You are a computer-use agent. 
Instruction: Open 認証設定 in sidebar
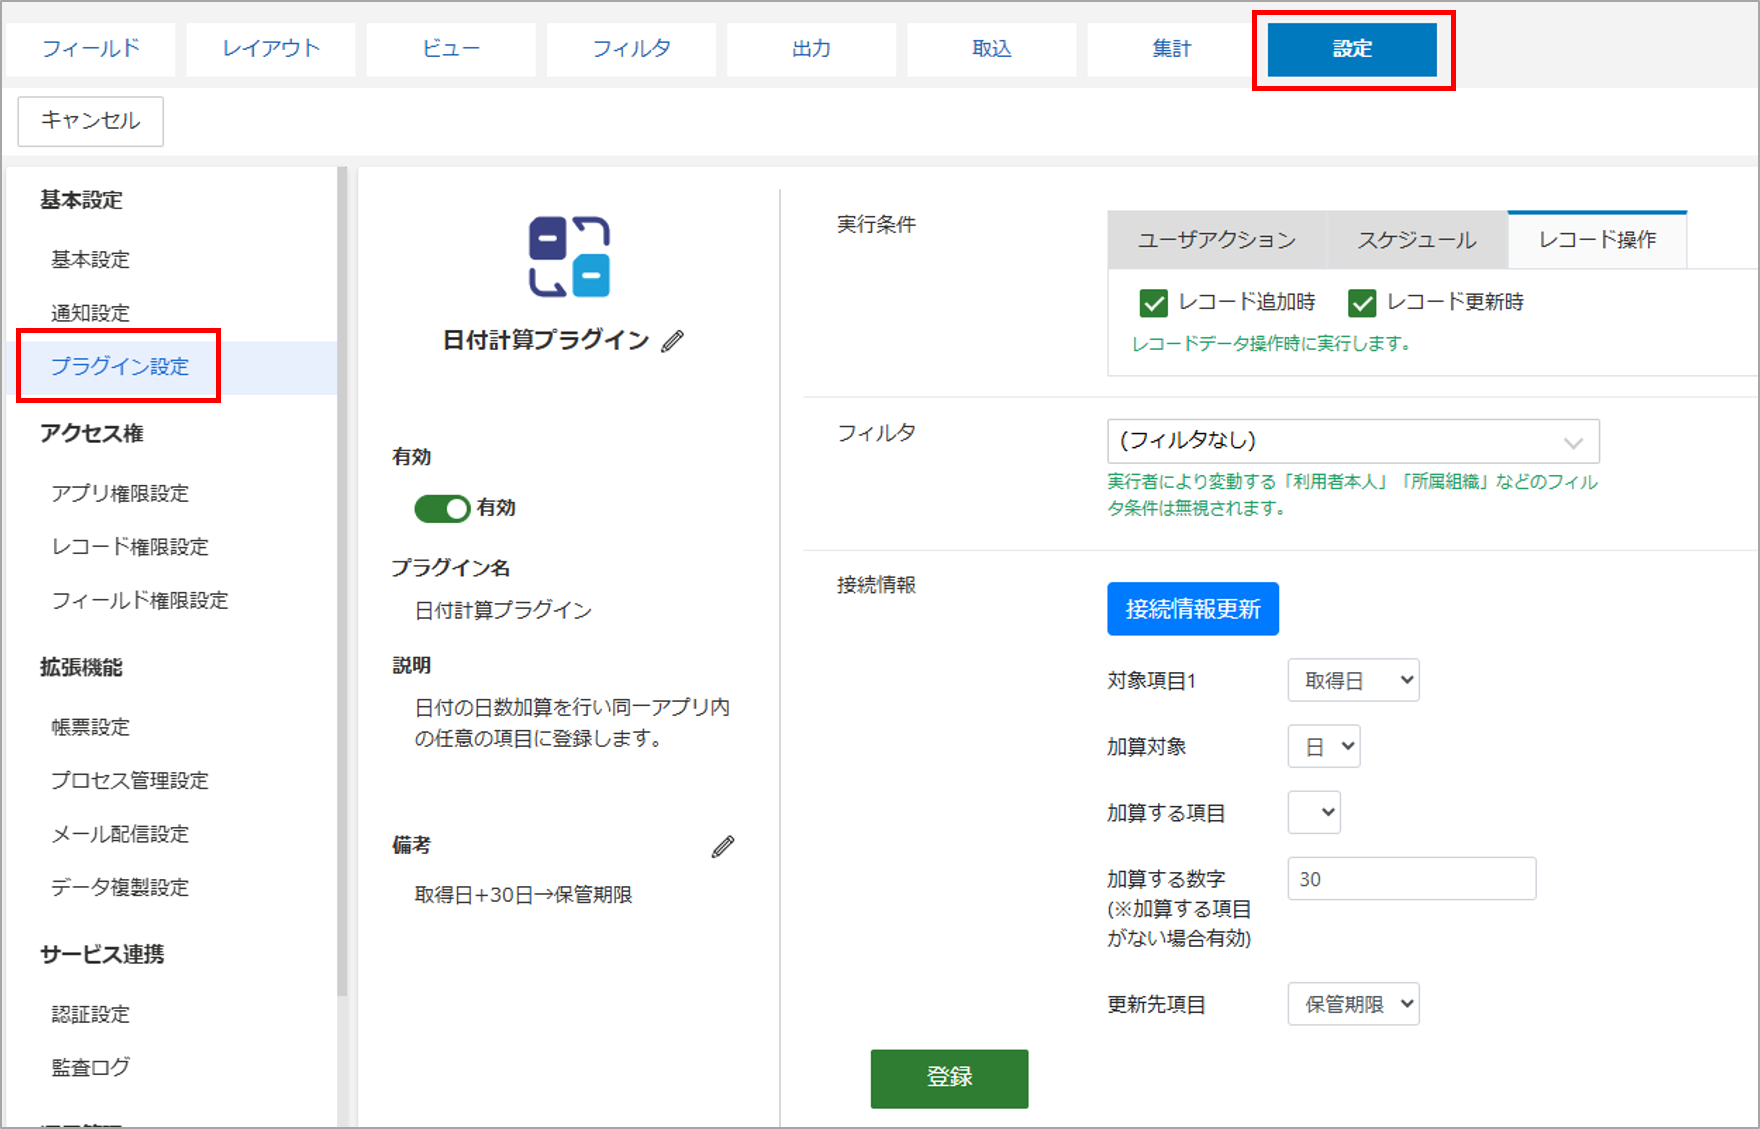(x=91, y=1014)
